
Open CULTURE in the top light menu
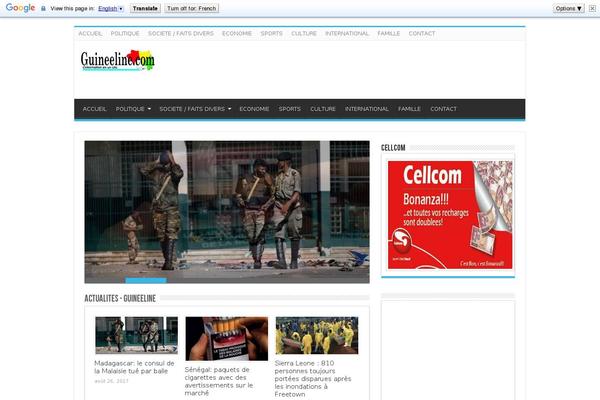[304, 34]
